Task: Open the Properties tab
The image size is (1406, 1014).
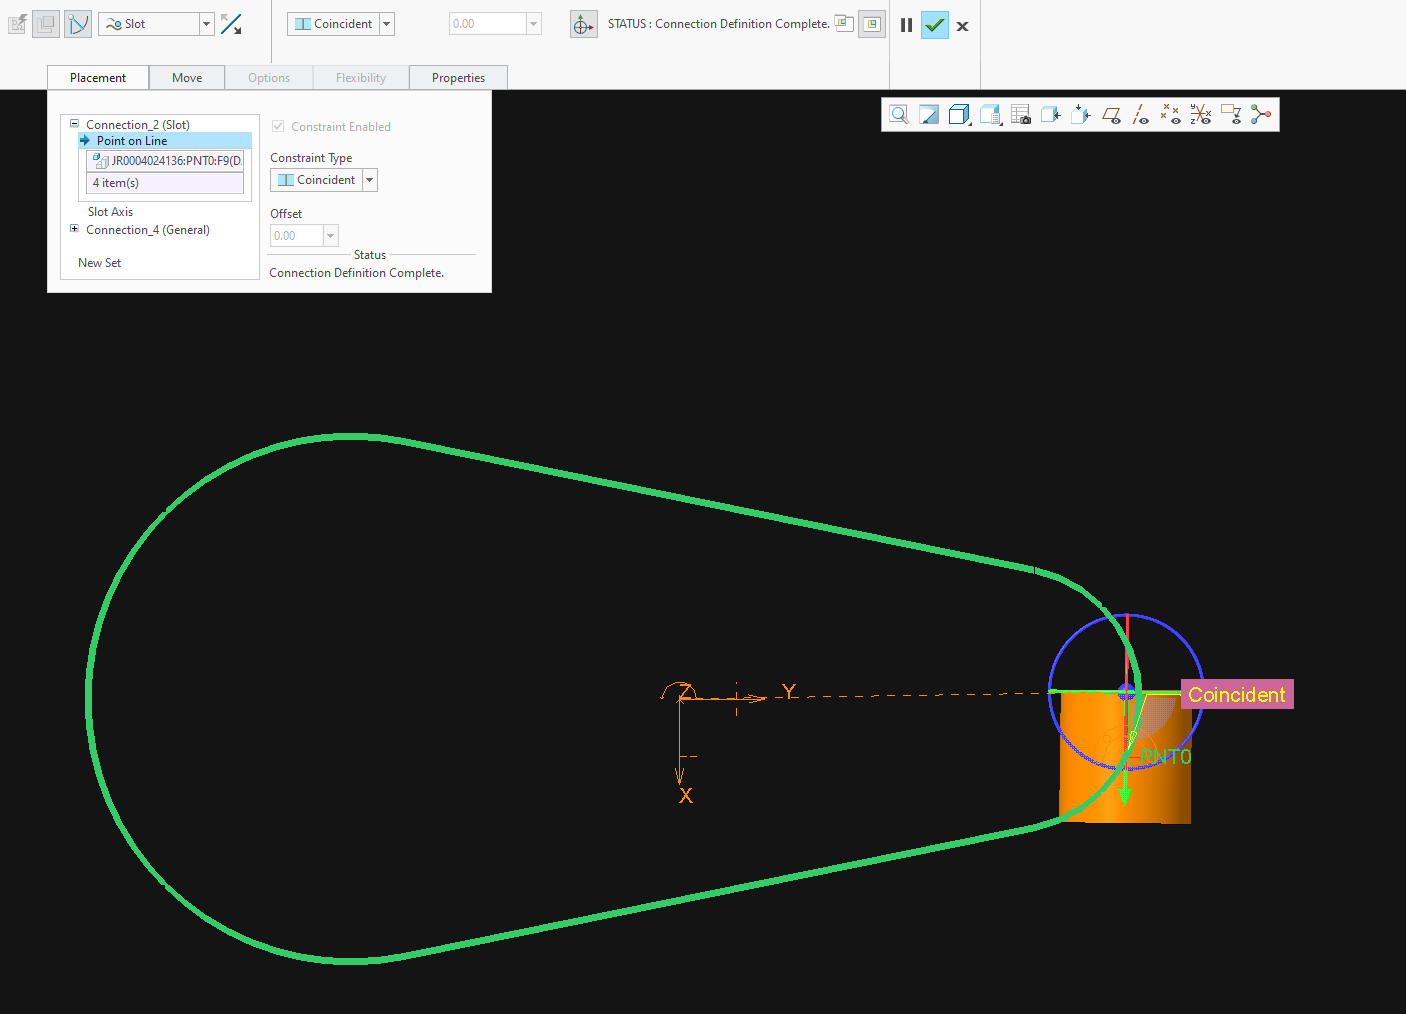Action: click(458, 77)
